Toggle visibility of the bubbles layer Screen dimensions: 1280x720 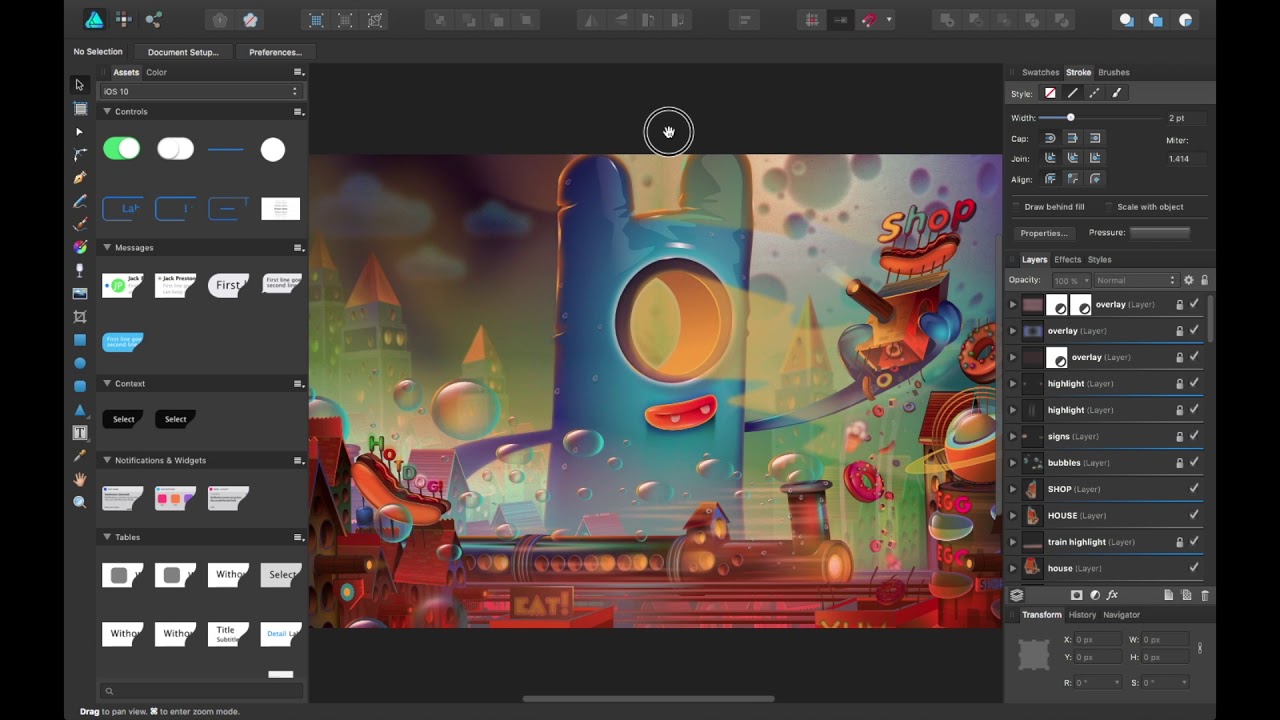1193,462
